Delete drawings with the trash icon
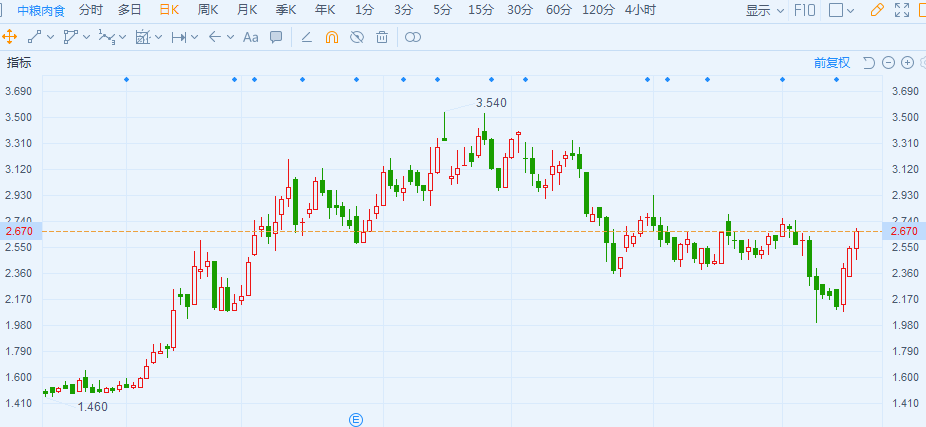The width and height of the screenshot is (926, 427). tap(382, 37)
